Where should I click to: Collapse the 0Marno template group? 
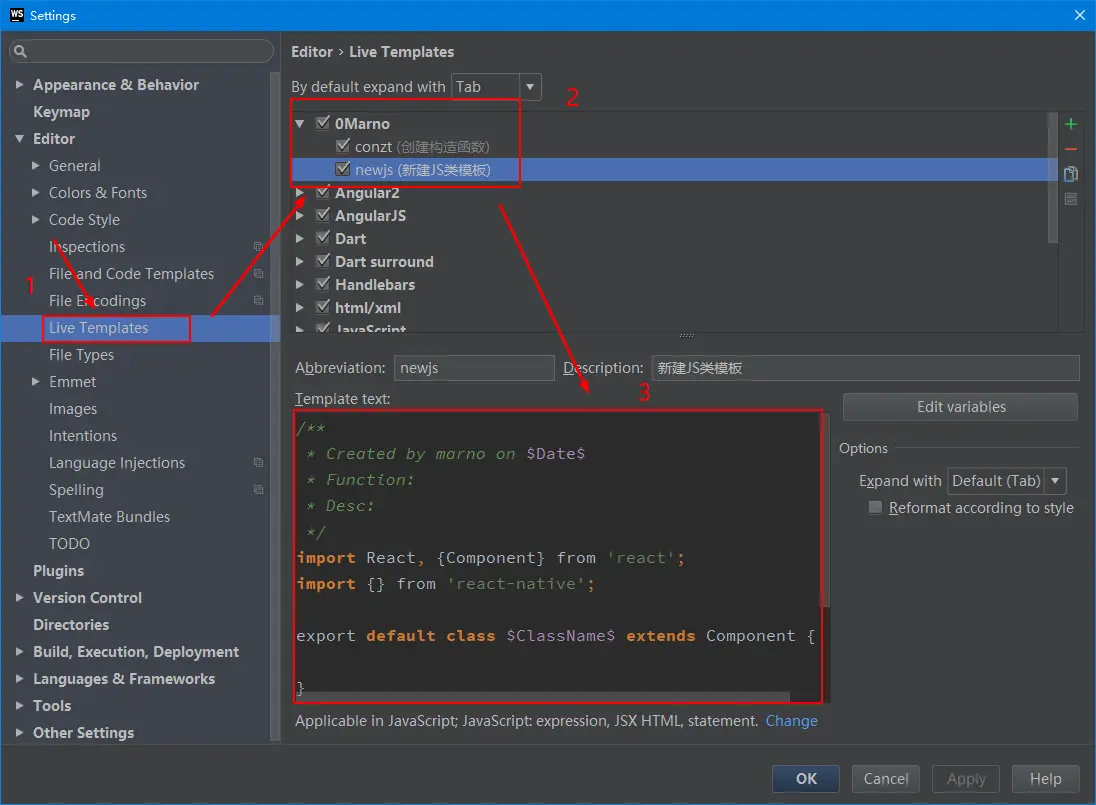[x=300, y=124]
